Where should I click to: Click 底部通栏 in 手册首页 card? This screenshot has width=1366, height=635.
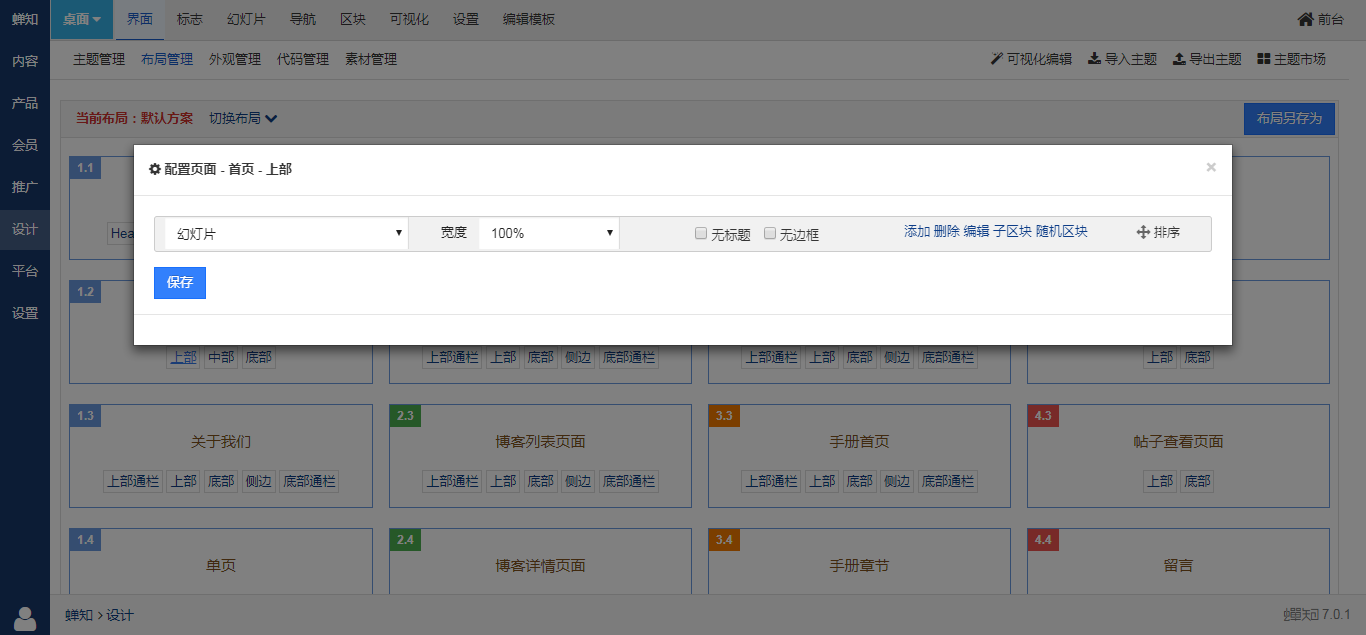[948, 481]
